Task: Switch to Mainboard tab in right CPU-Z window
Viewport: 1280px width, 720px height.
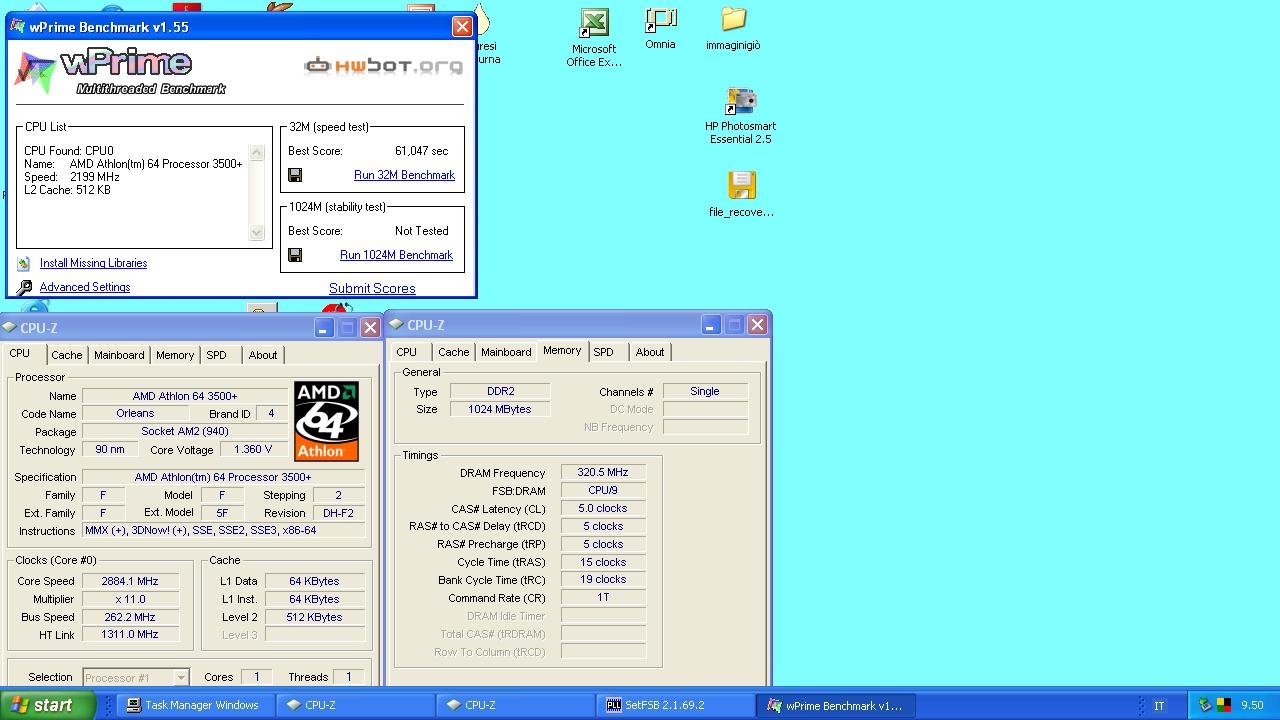Action: 506,352
